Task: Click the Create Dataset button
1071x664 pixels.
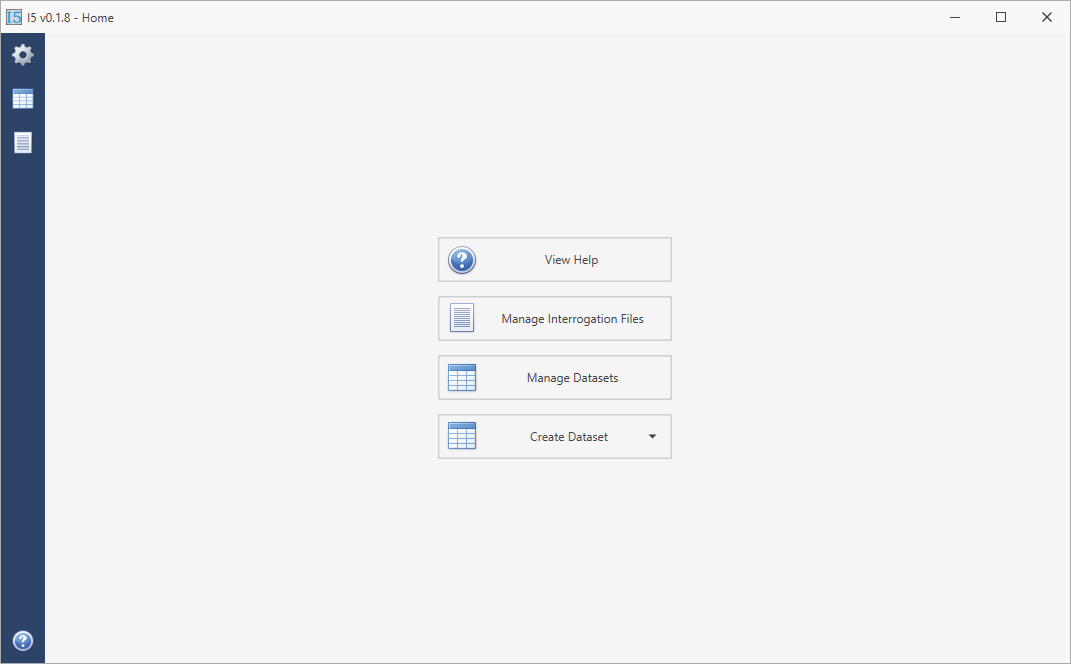Action: point(555,437)
